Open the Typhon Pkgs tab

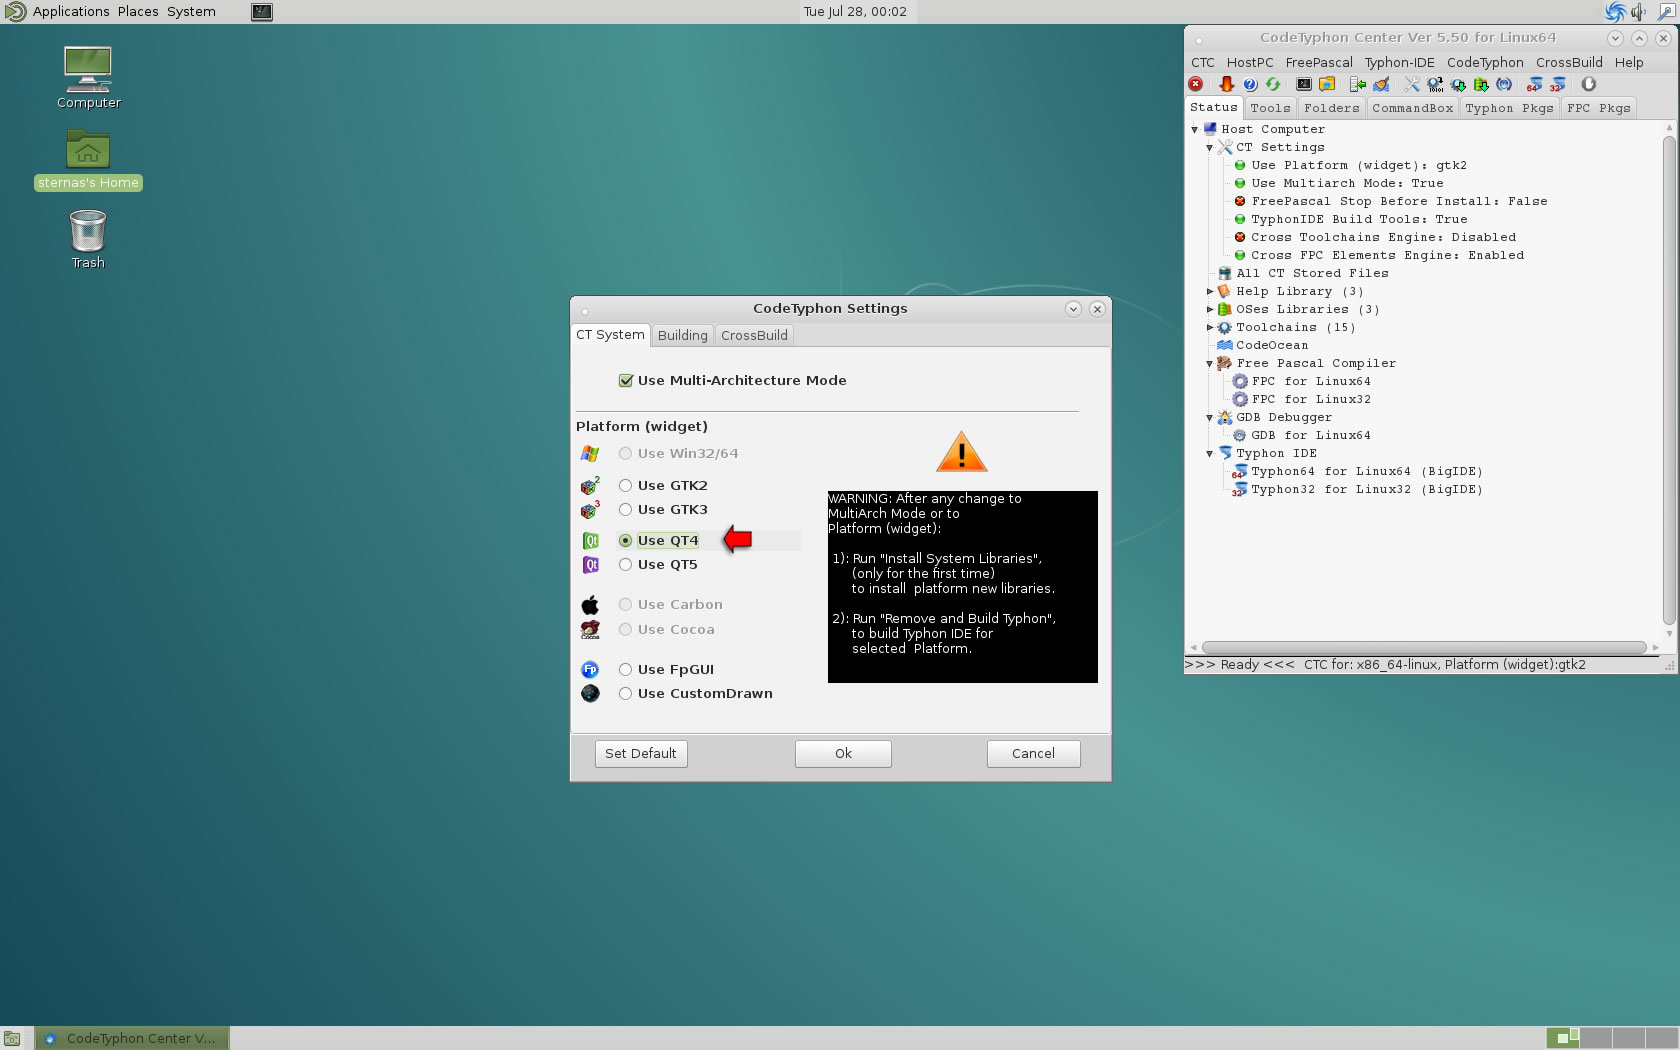pyautogui.click(x=1509, y=108)
